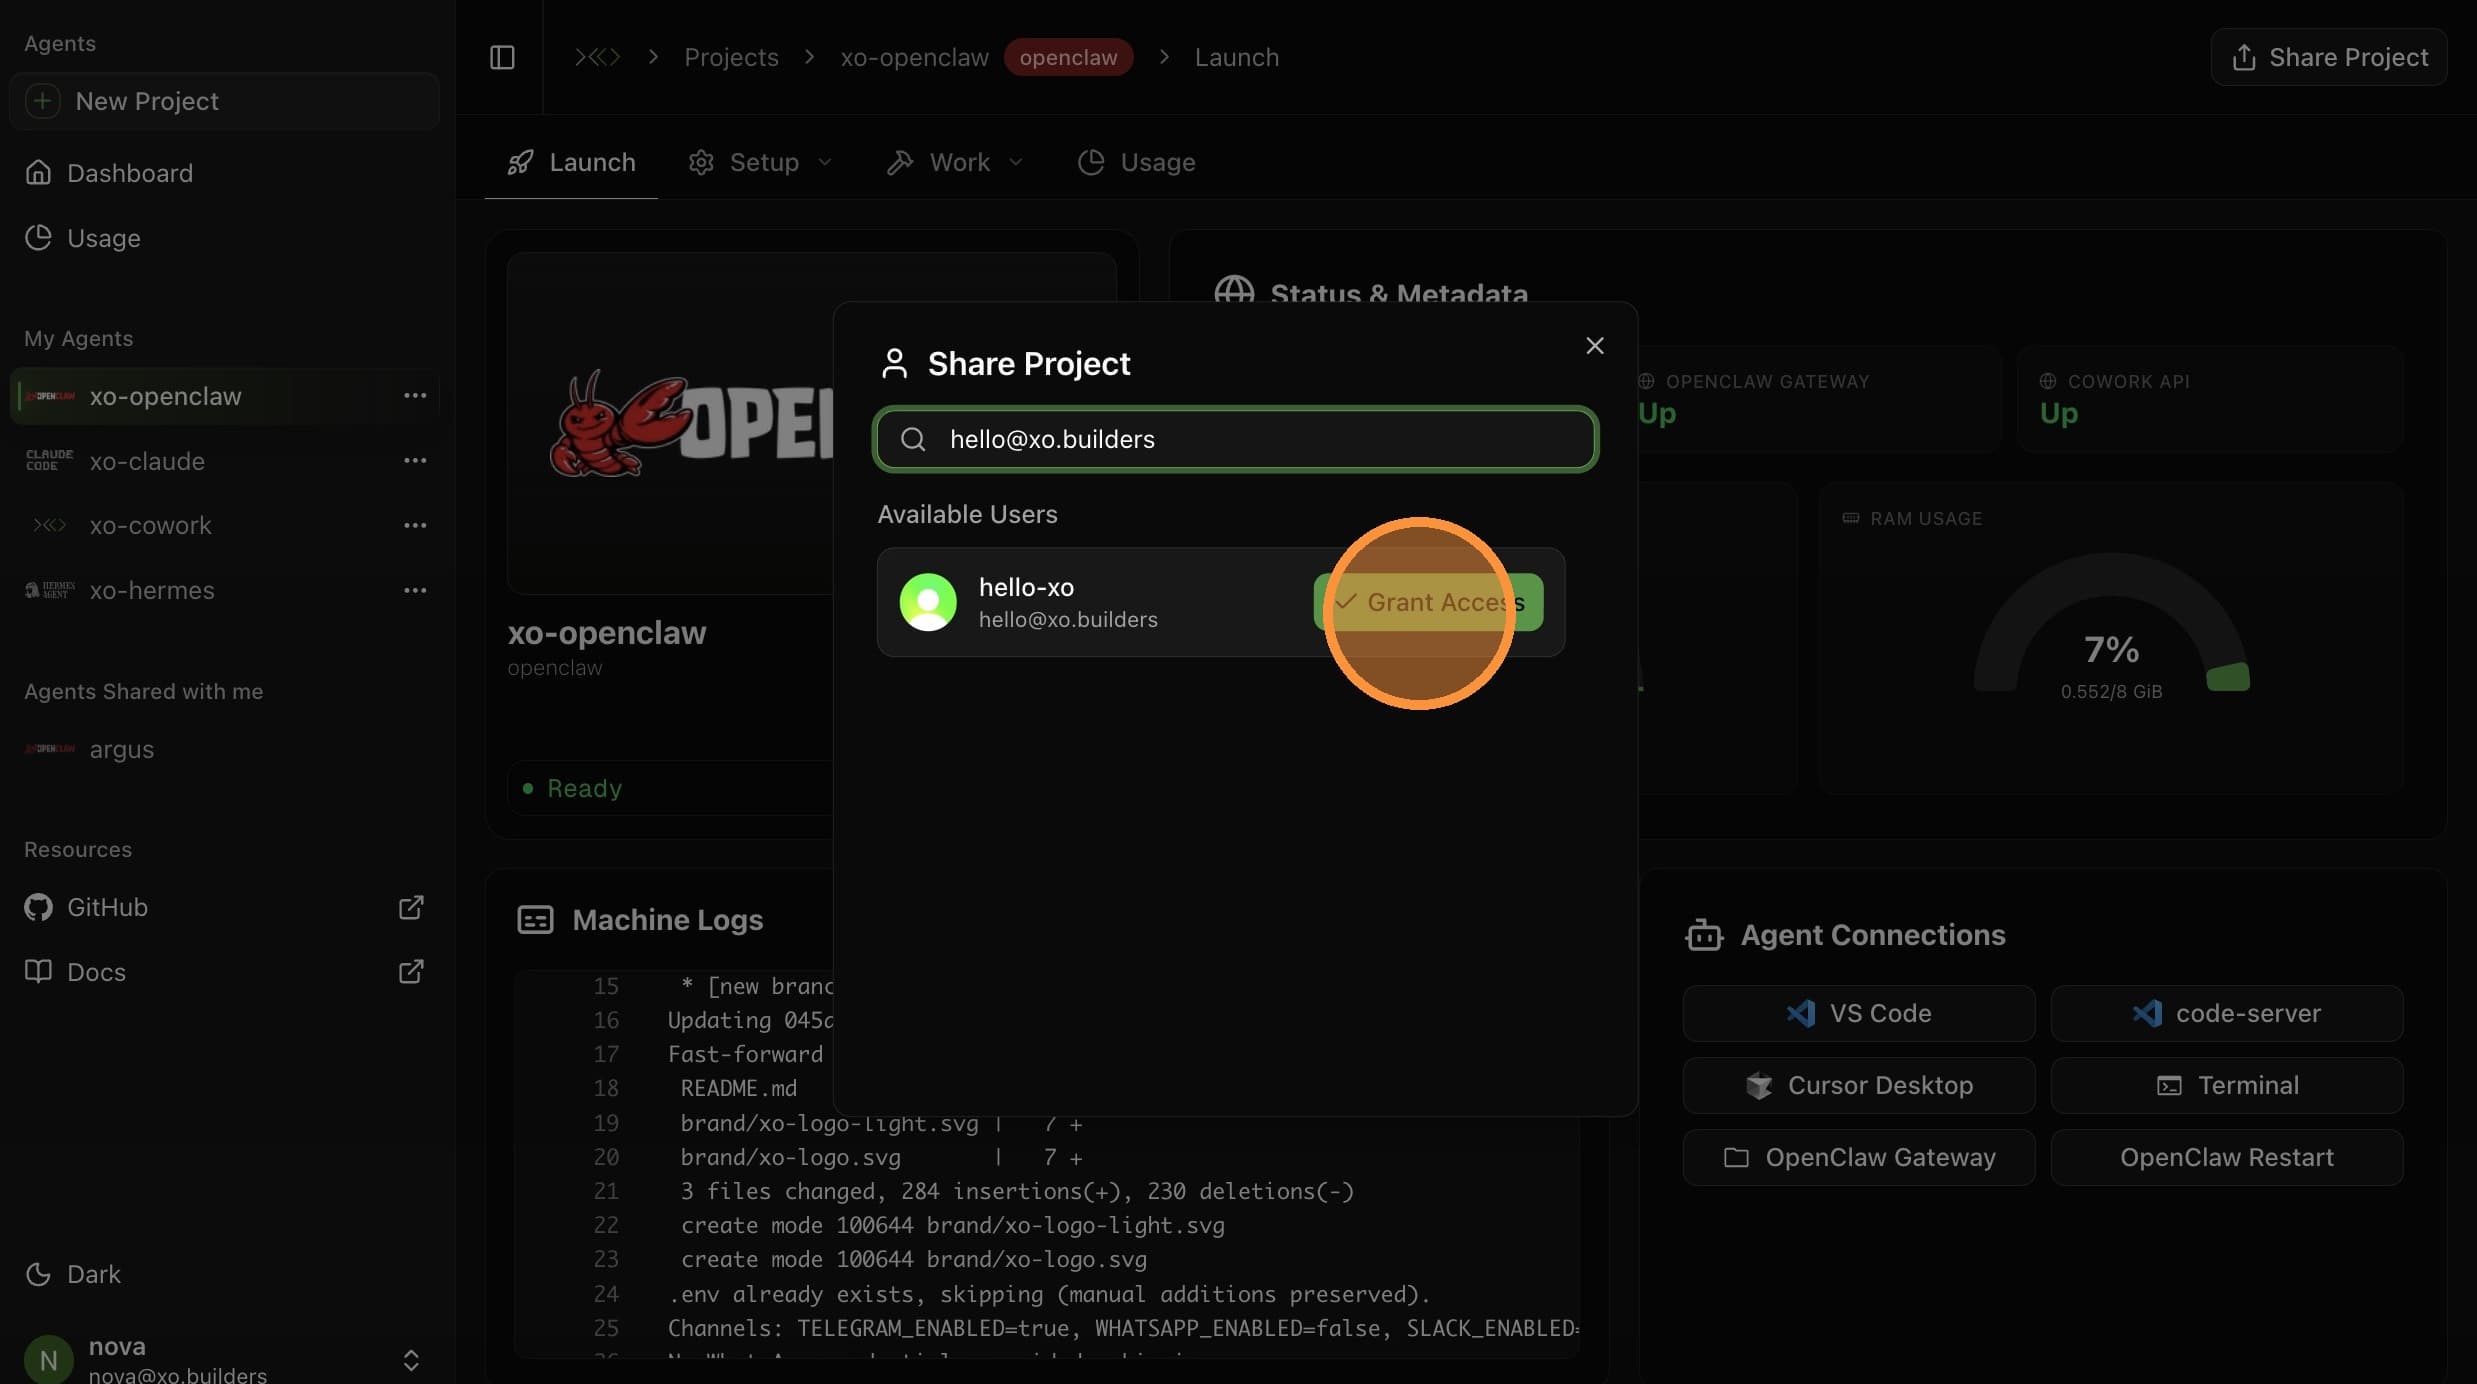
Task: Click the red openclaw breadcrumb tag
Action: (1068, 57)
